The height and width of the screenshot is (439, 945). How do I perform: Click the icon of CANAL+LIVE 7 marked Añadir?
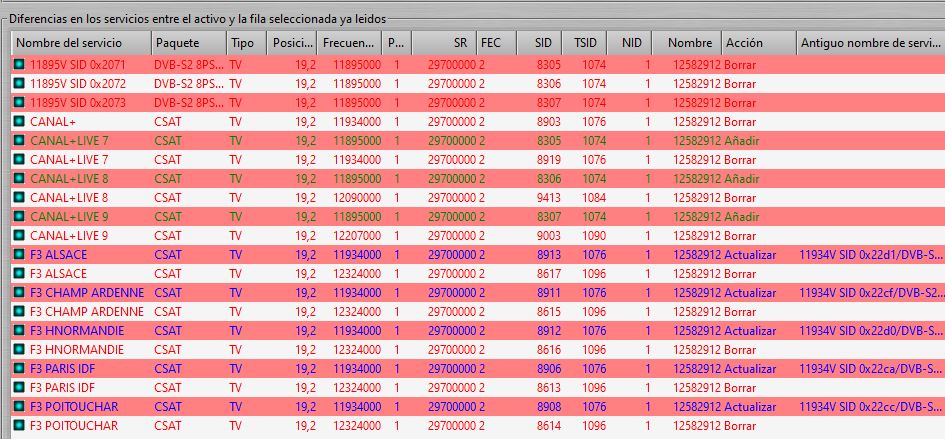pos(20,141)
